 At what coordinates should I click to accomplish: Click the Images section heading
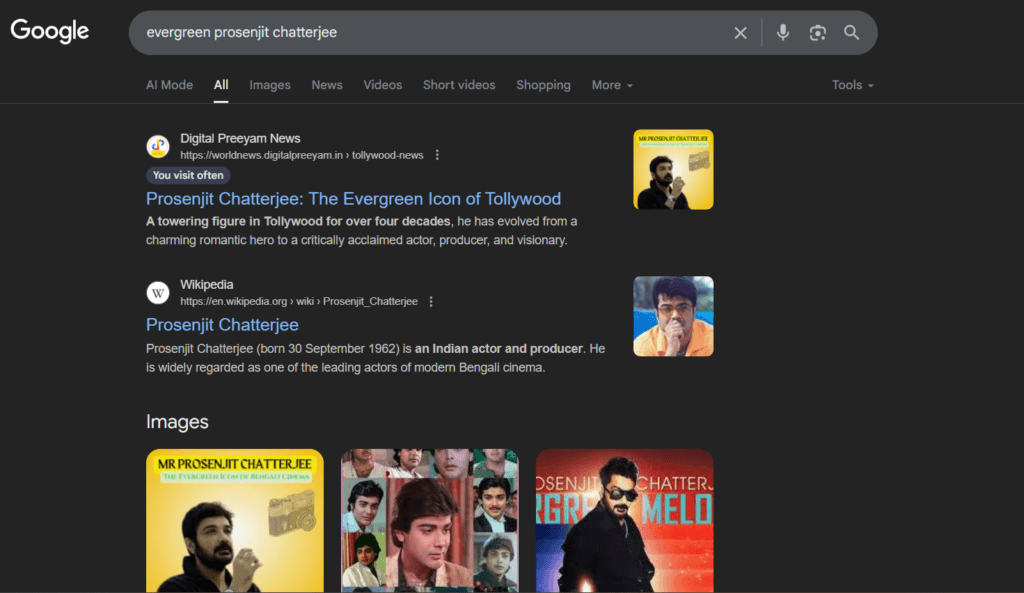tap(177, 422)
